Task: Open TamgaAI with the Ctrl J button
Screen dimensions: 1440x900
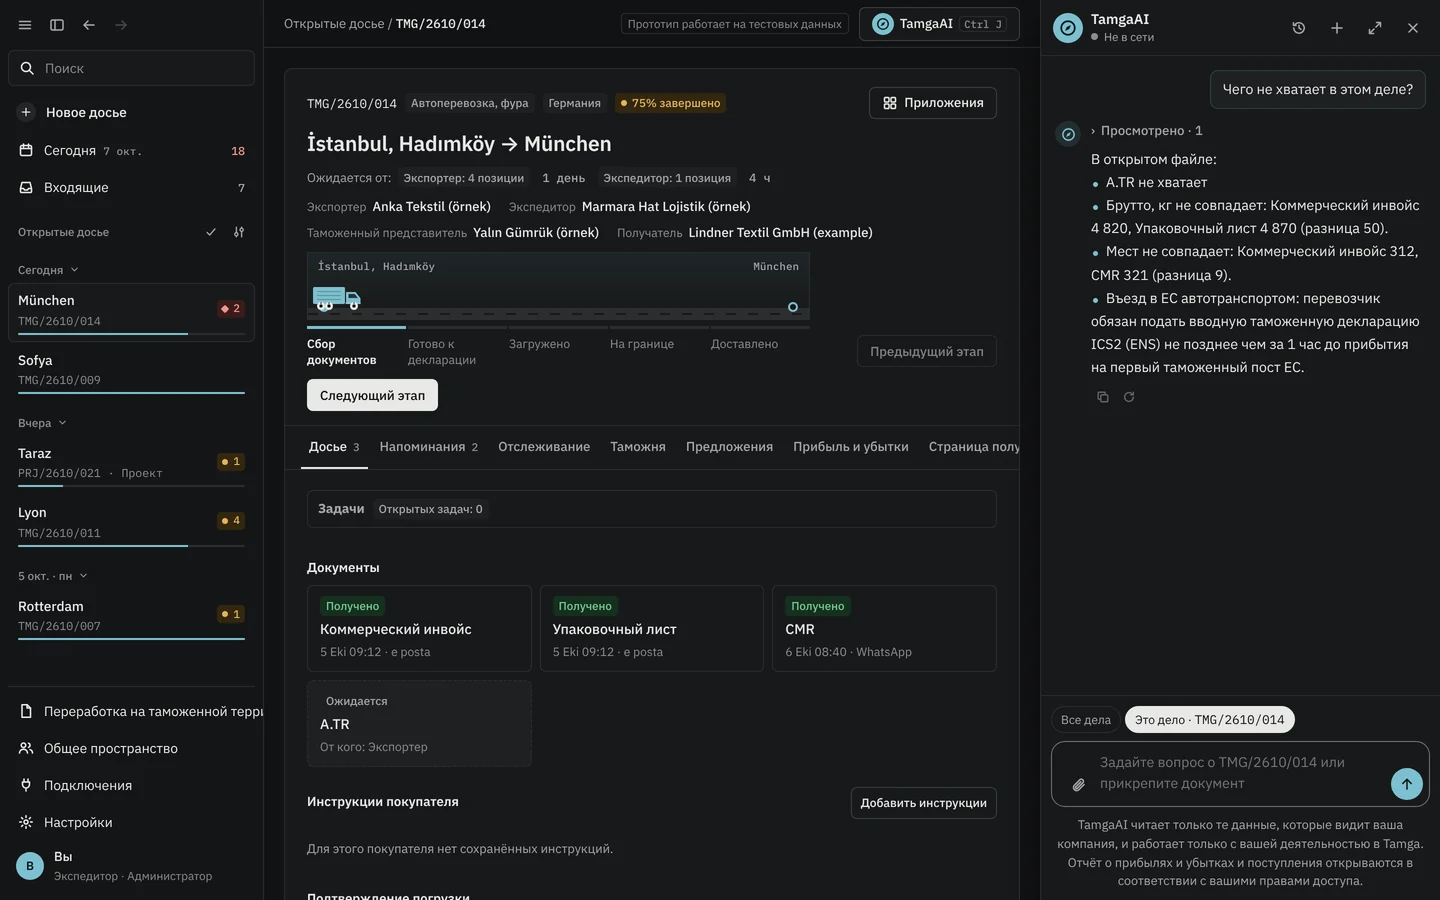Action: pos(939,24)
